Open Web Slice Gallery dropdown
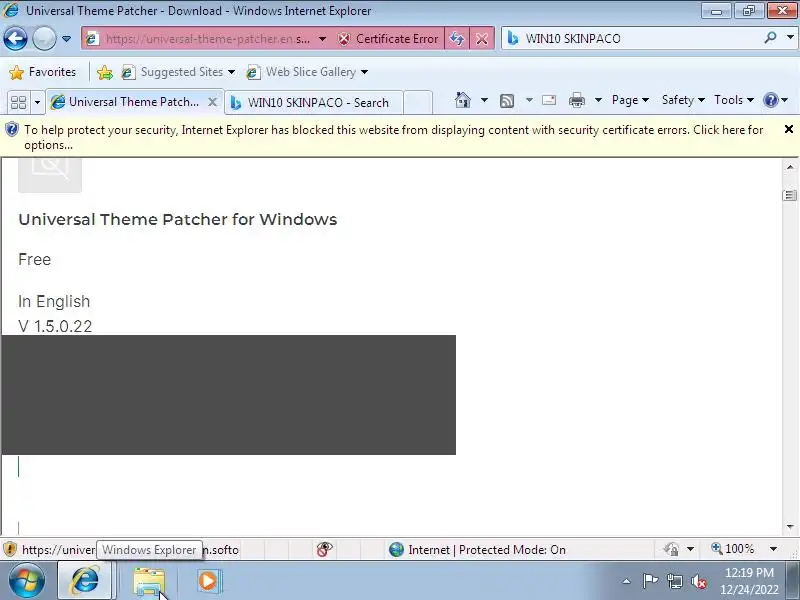The image size is (800, 600). [307, 72]
